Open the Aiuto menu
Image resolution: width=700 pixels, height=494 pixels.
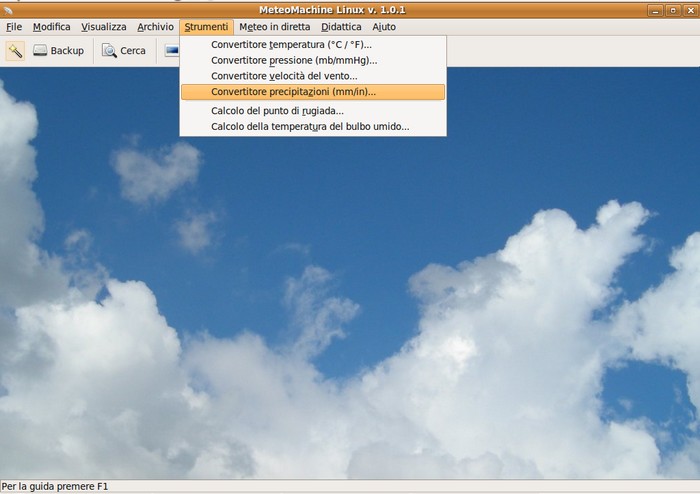pos(384,27)
